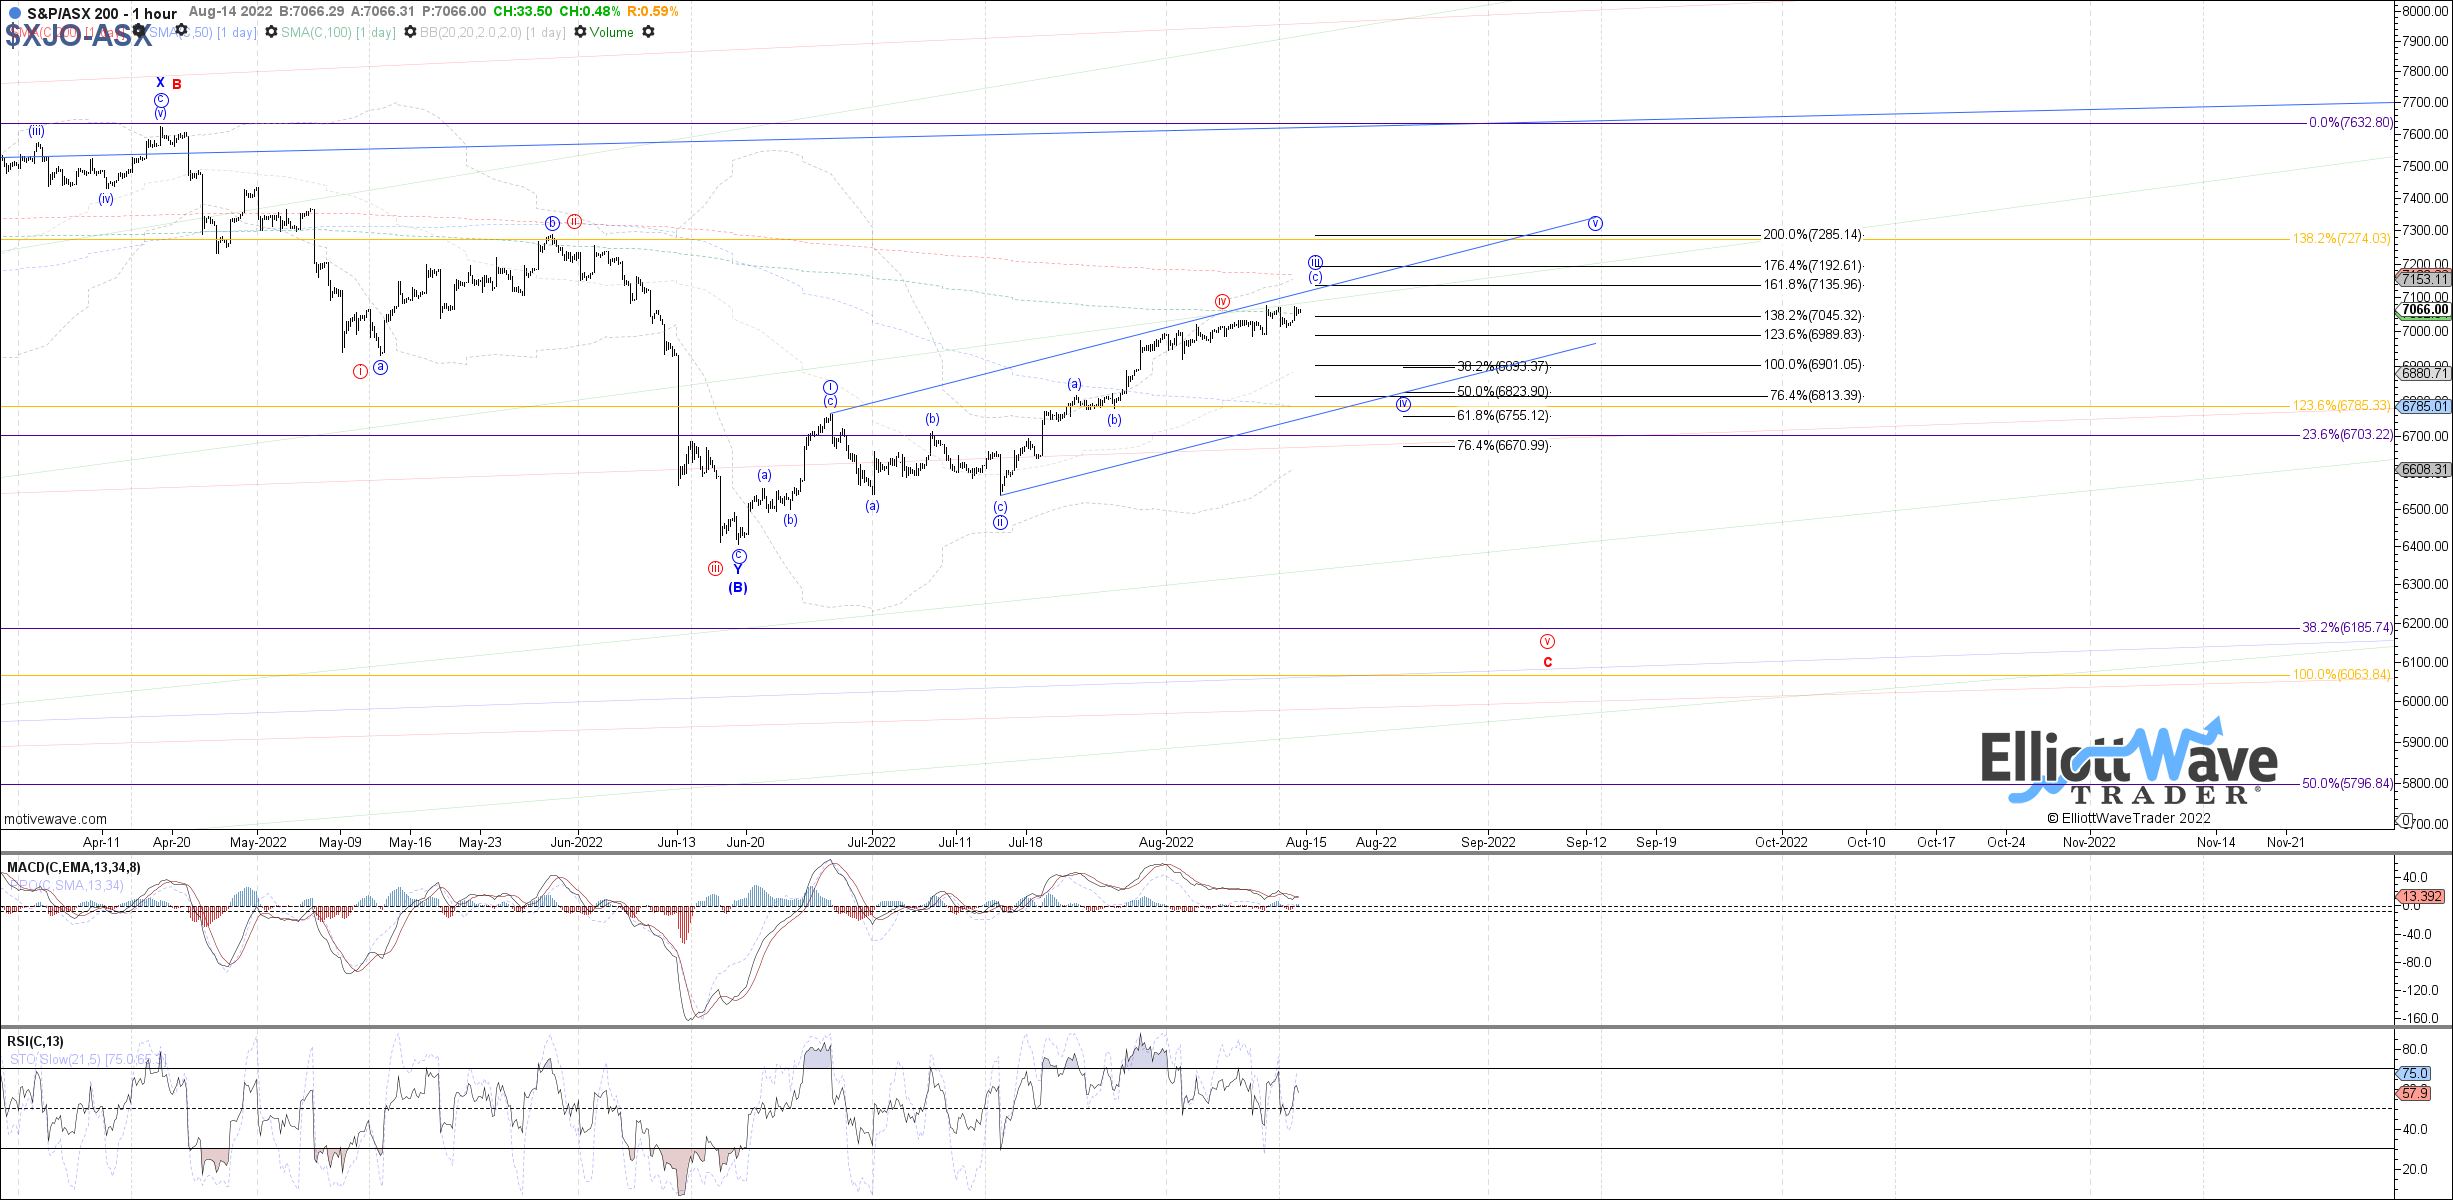Select red circled iii label at June low
The image size is (2453, 1200).
point(715,568)
